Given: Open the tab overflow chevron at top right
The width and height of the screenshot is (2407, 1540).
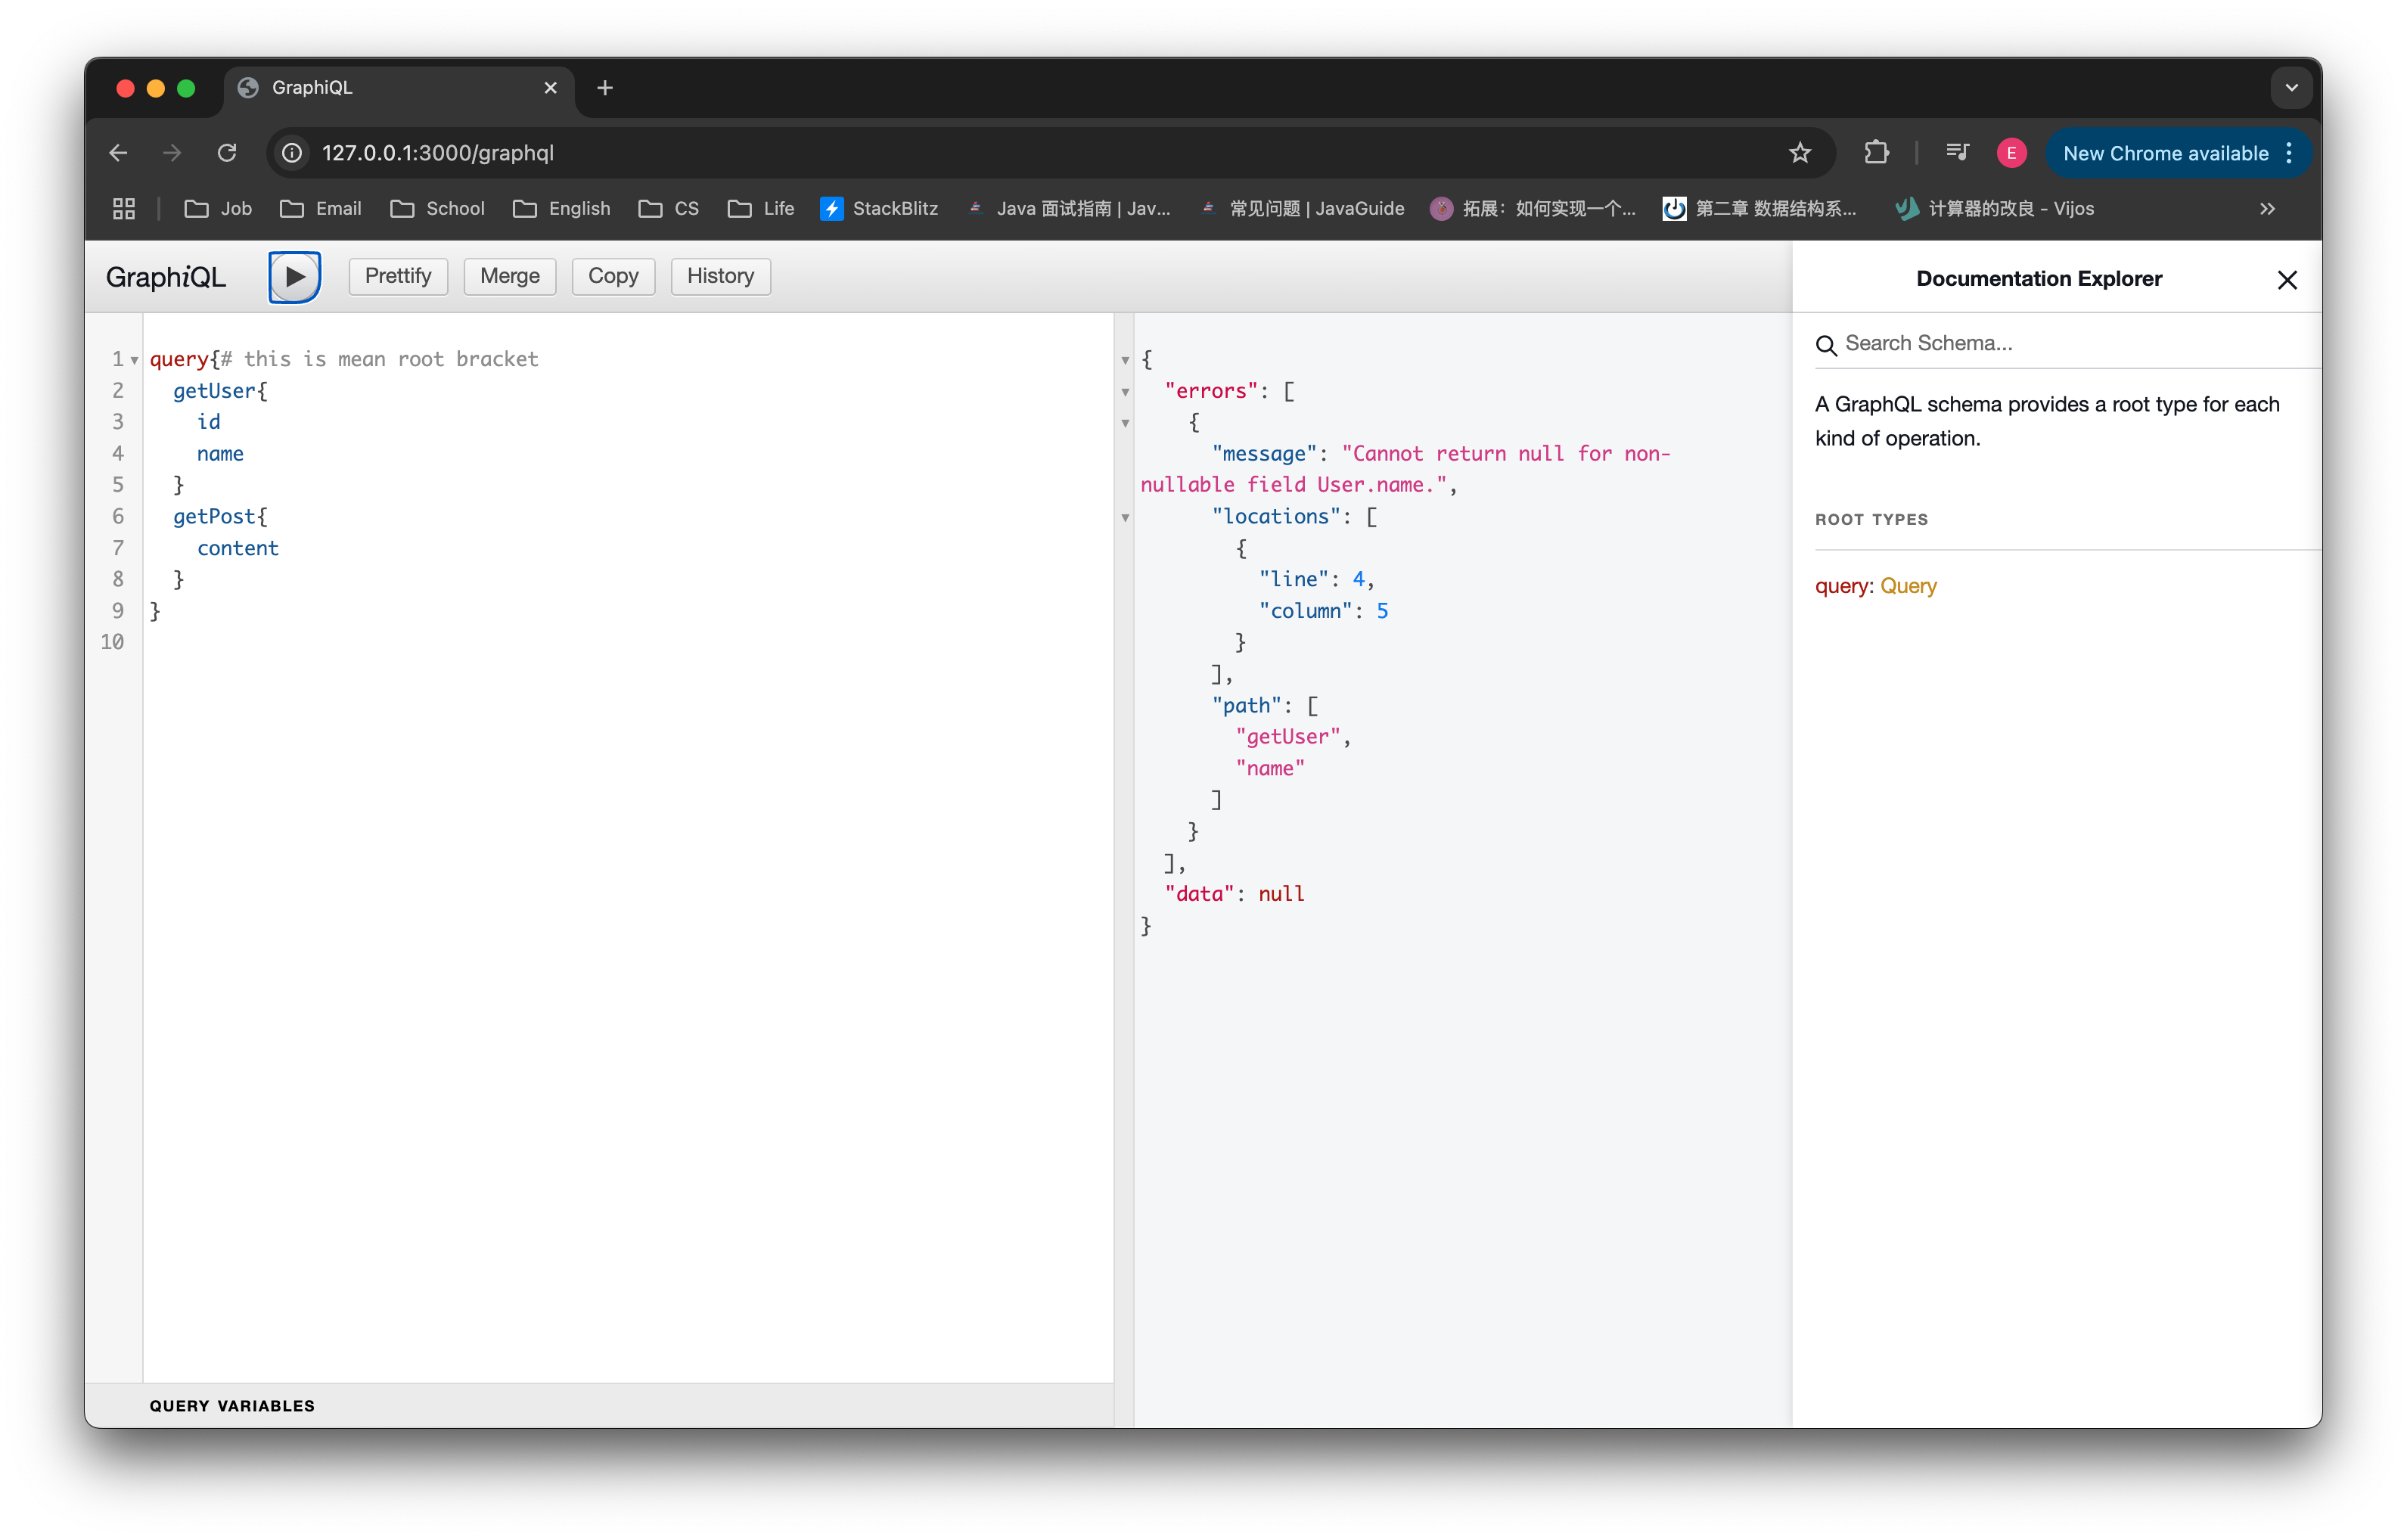Looking at the screenshot, I should click(x=2291, y=87).
